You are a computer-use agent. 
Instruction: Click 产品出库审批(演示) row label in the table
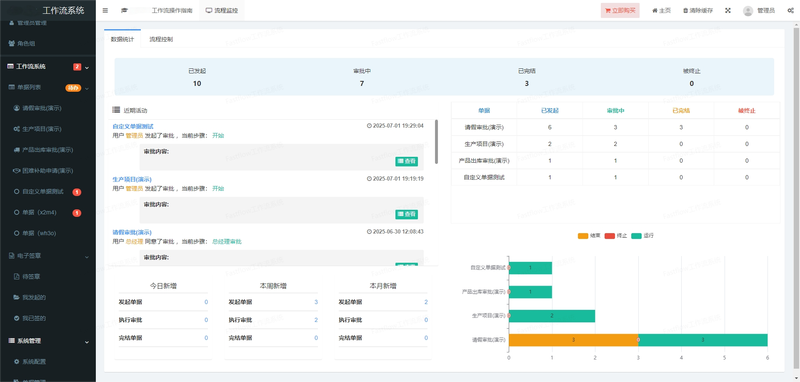(484, 161)
